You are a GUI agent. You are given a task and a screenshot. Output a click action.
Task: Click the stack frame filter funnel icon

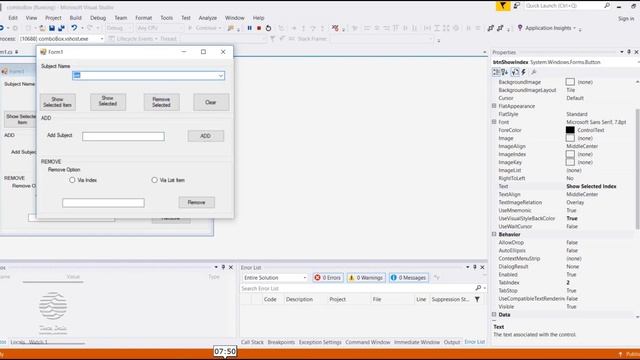click(x=273, y=39)
